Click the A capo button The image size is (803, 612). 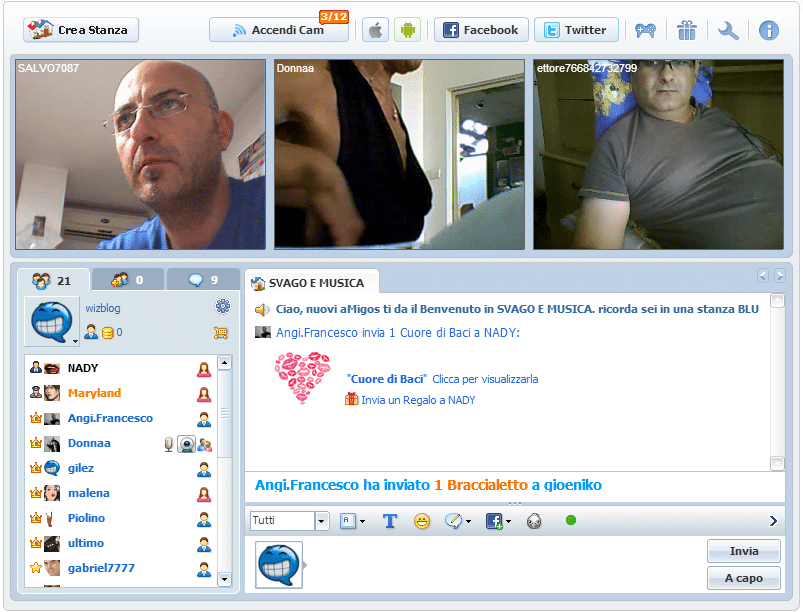click(744, 578)
